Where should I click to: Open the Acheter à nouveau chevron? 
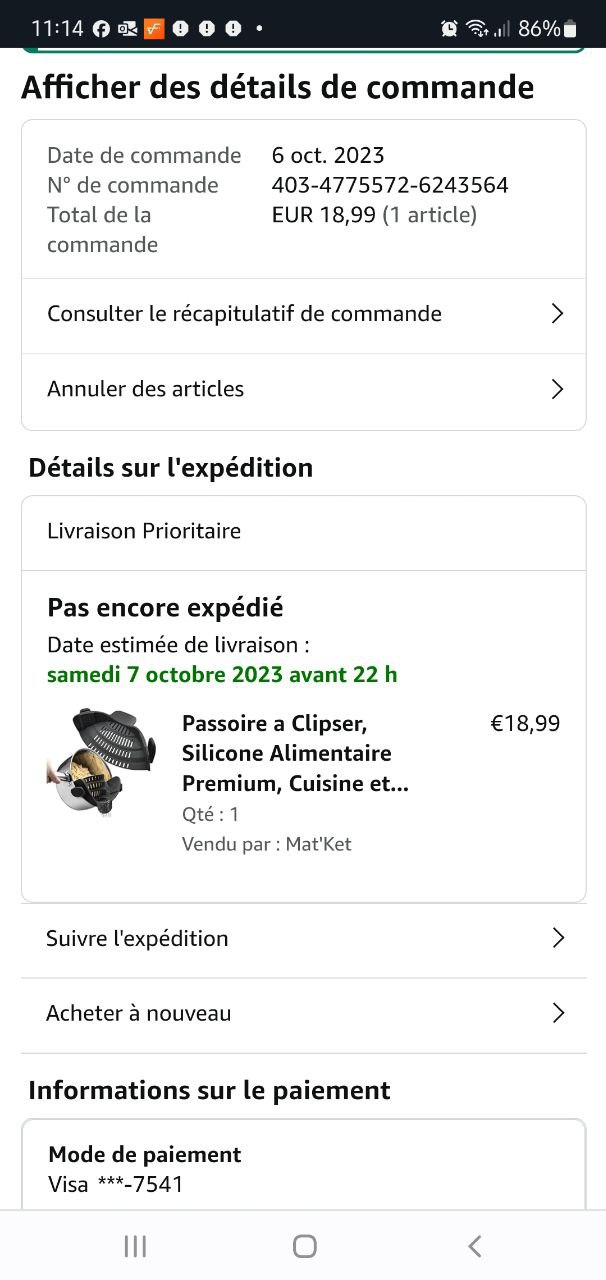coord(558,1013)
